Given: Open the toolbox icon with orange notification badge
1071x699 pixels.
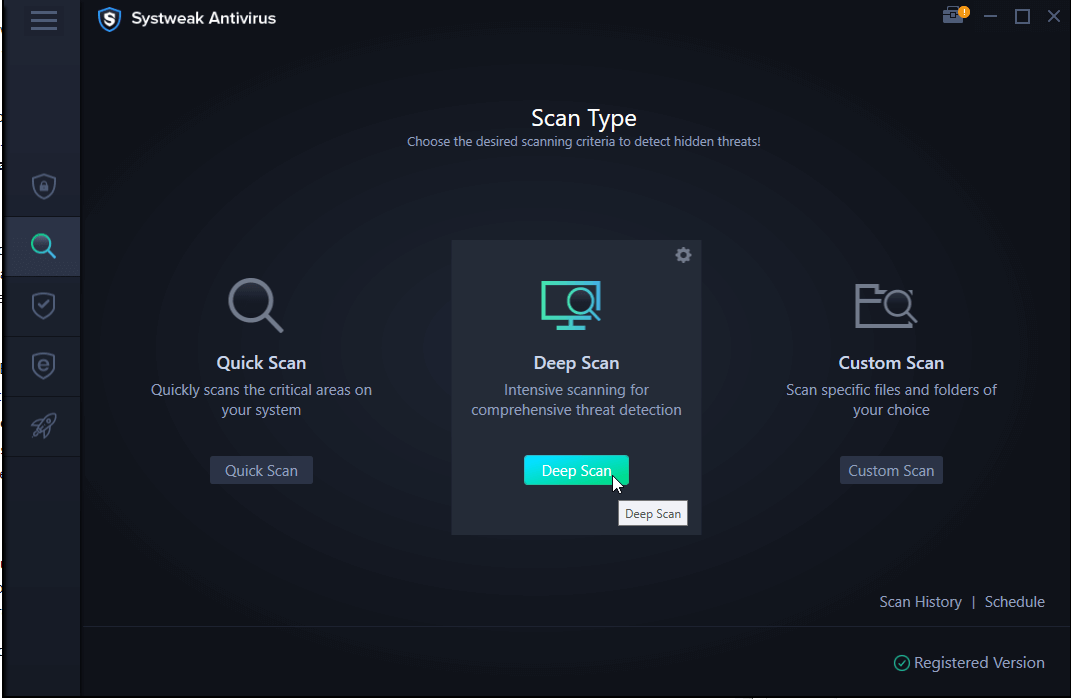Looking at the screenshot, I should point(953,16).
